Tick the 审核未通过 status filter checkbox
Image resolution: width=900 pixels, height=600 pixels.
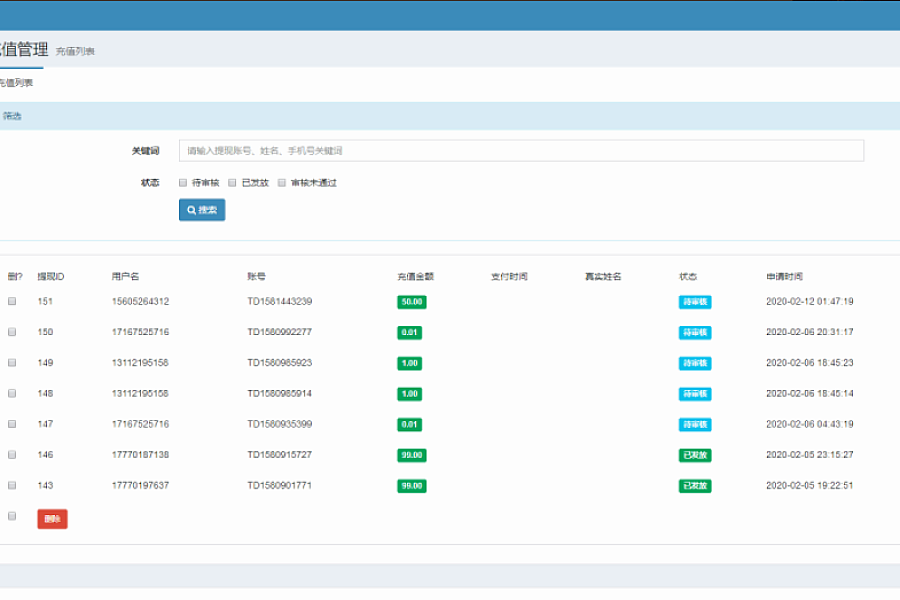(282, 183)
